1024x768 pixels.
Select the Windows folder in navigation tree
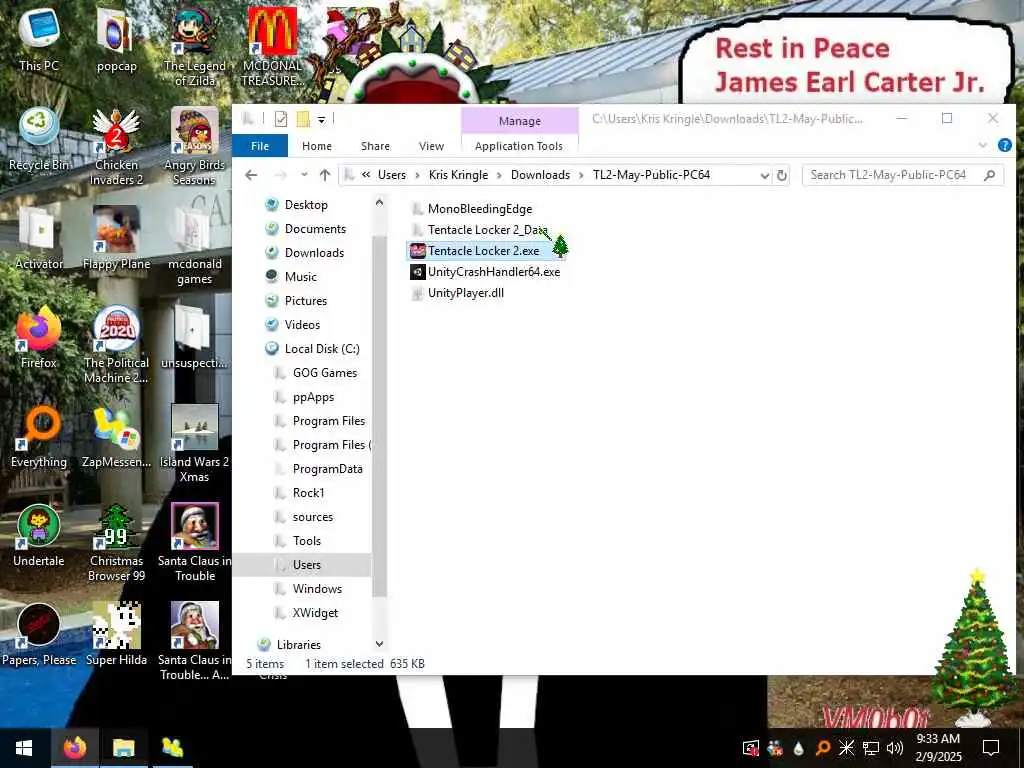tap(308, 589)
